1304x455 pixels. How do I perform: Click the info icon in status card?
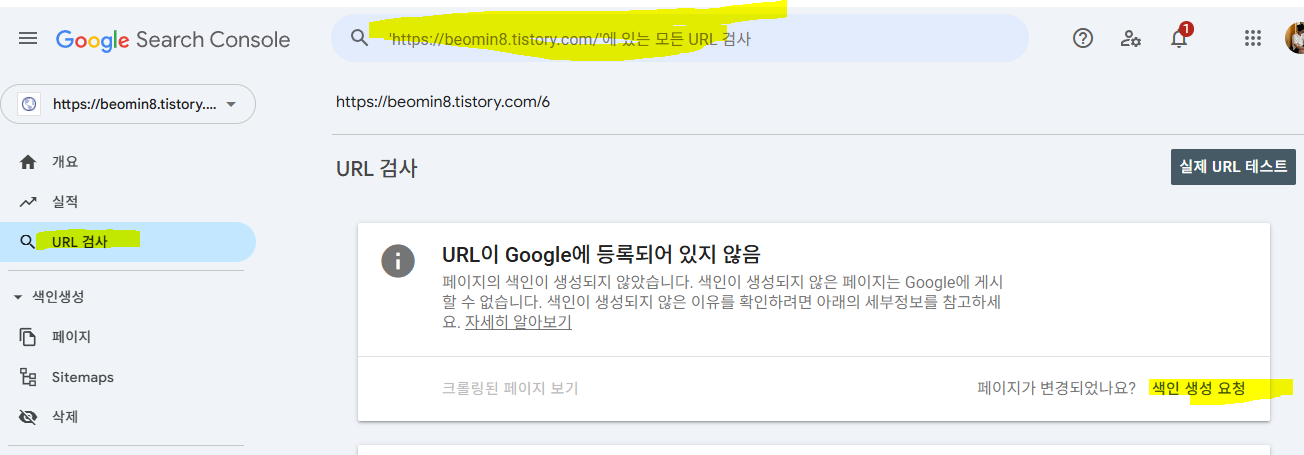[398, 261]
